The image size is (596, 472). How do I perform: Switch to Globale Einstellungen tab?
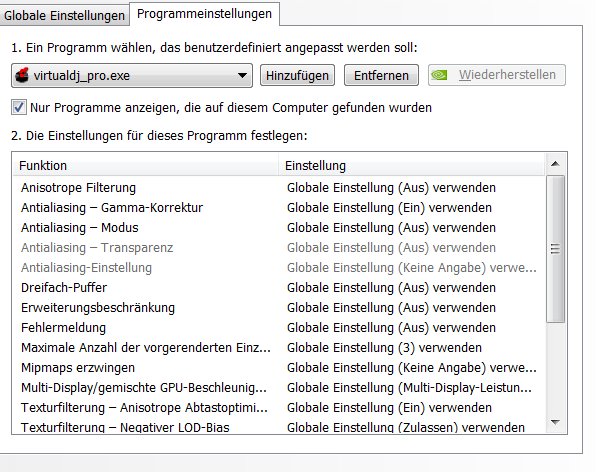(64, 16)
